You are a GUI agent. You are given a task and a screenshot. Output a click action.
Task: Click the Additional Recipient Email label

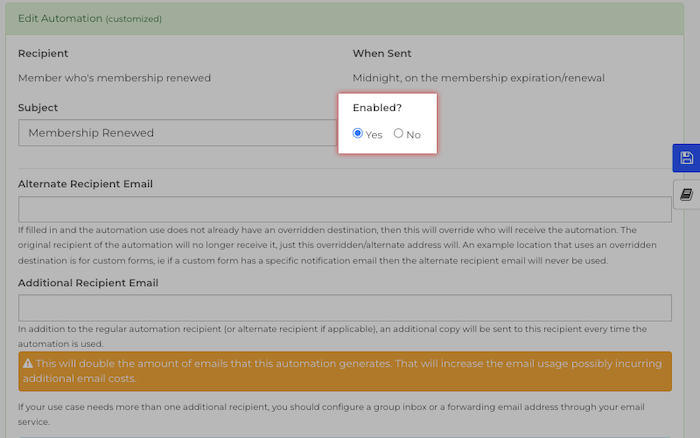[88, 283]
